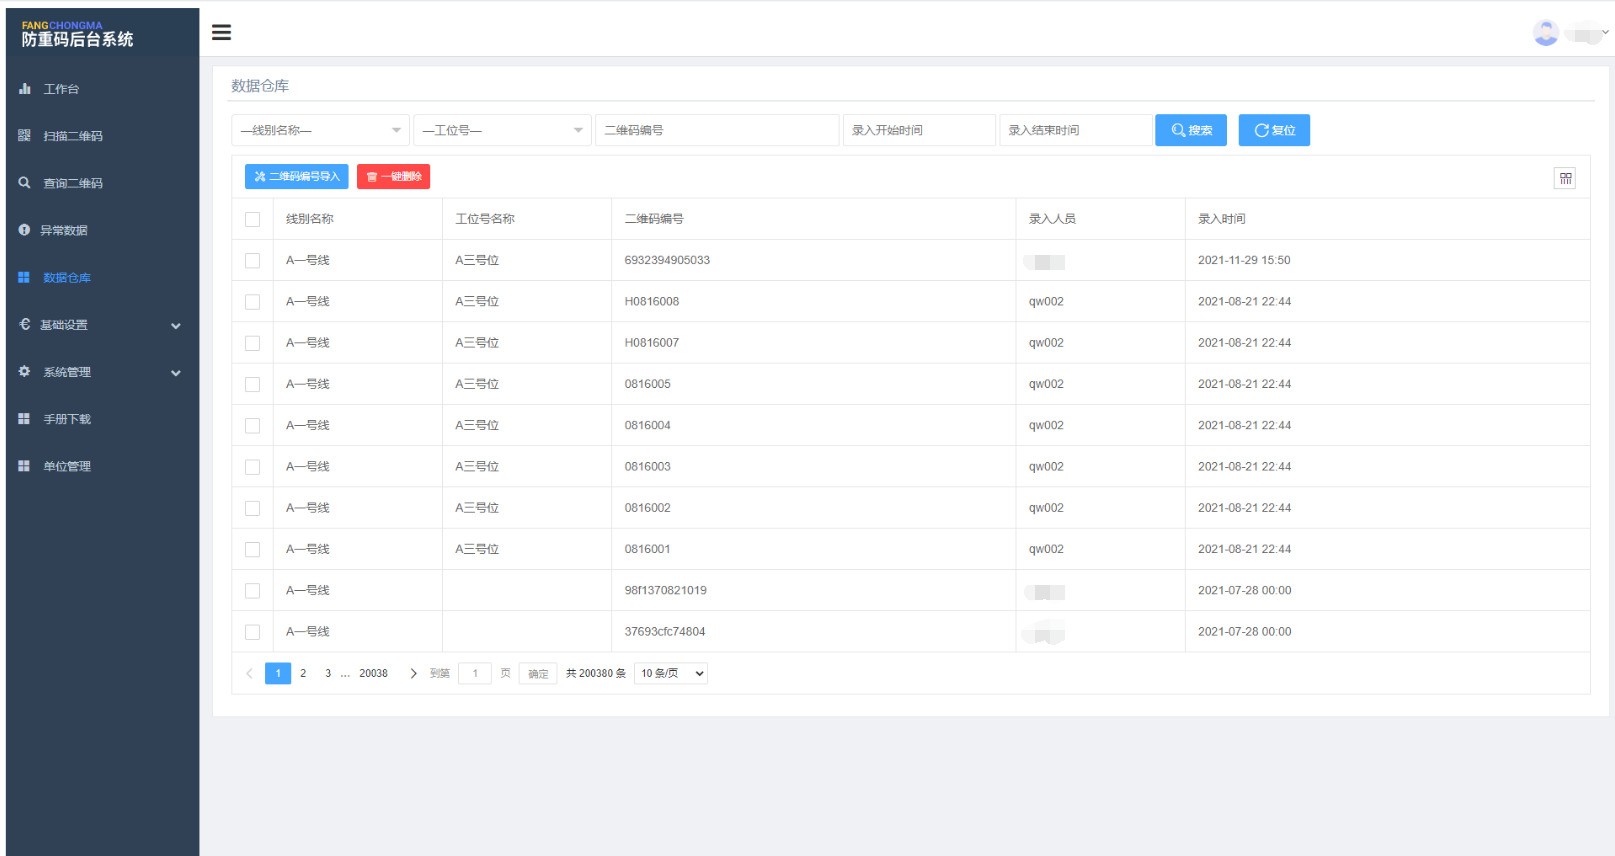Select the checkbox for row H0816008
The height and width of the screenshot is (856, 1615).
click(x=252, y=302)
